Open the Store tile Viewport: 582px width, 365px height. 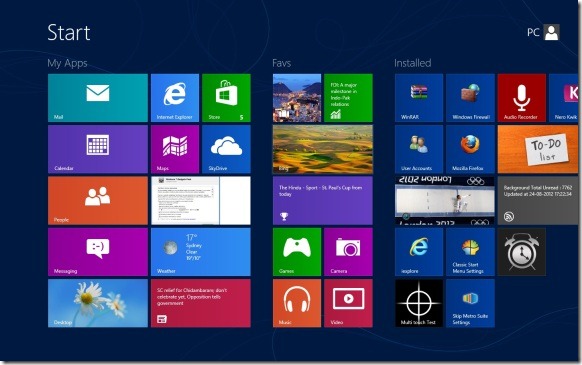(226, 98)
